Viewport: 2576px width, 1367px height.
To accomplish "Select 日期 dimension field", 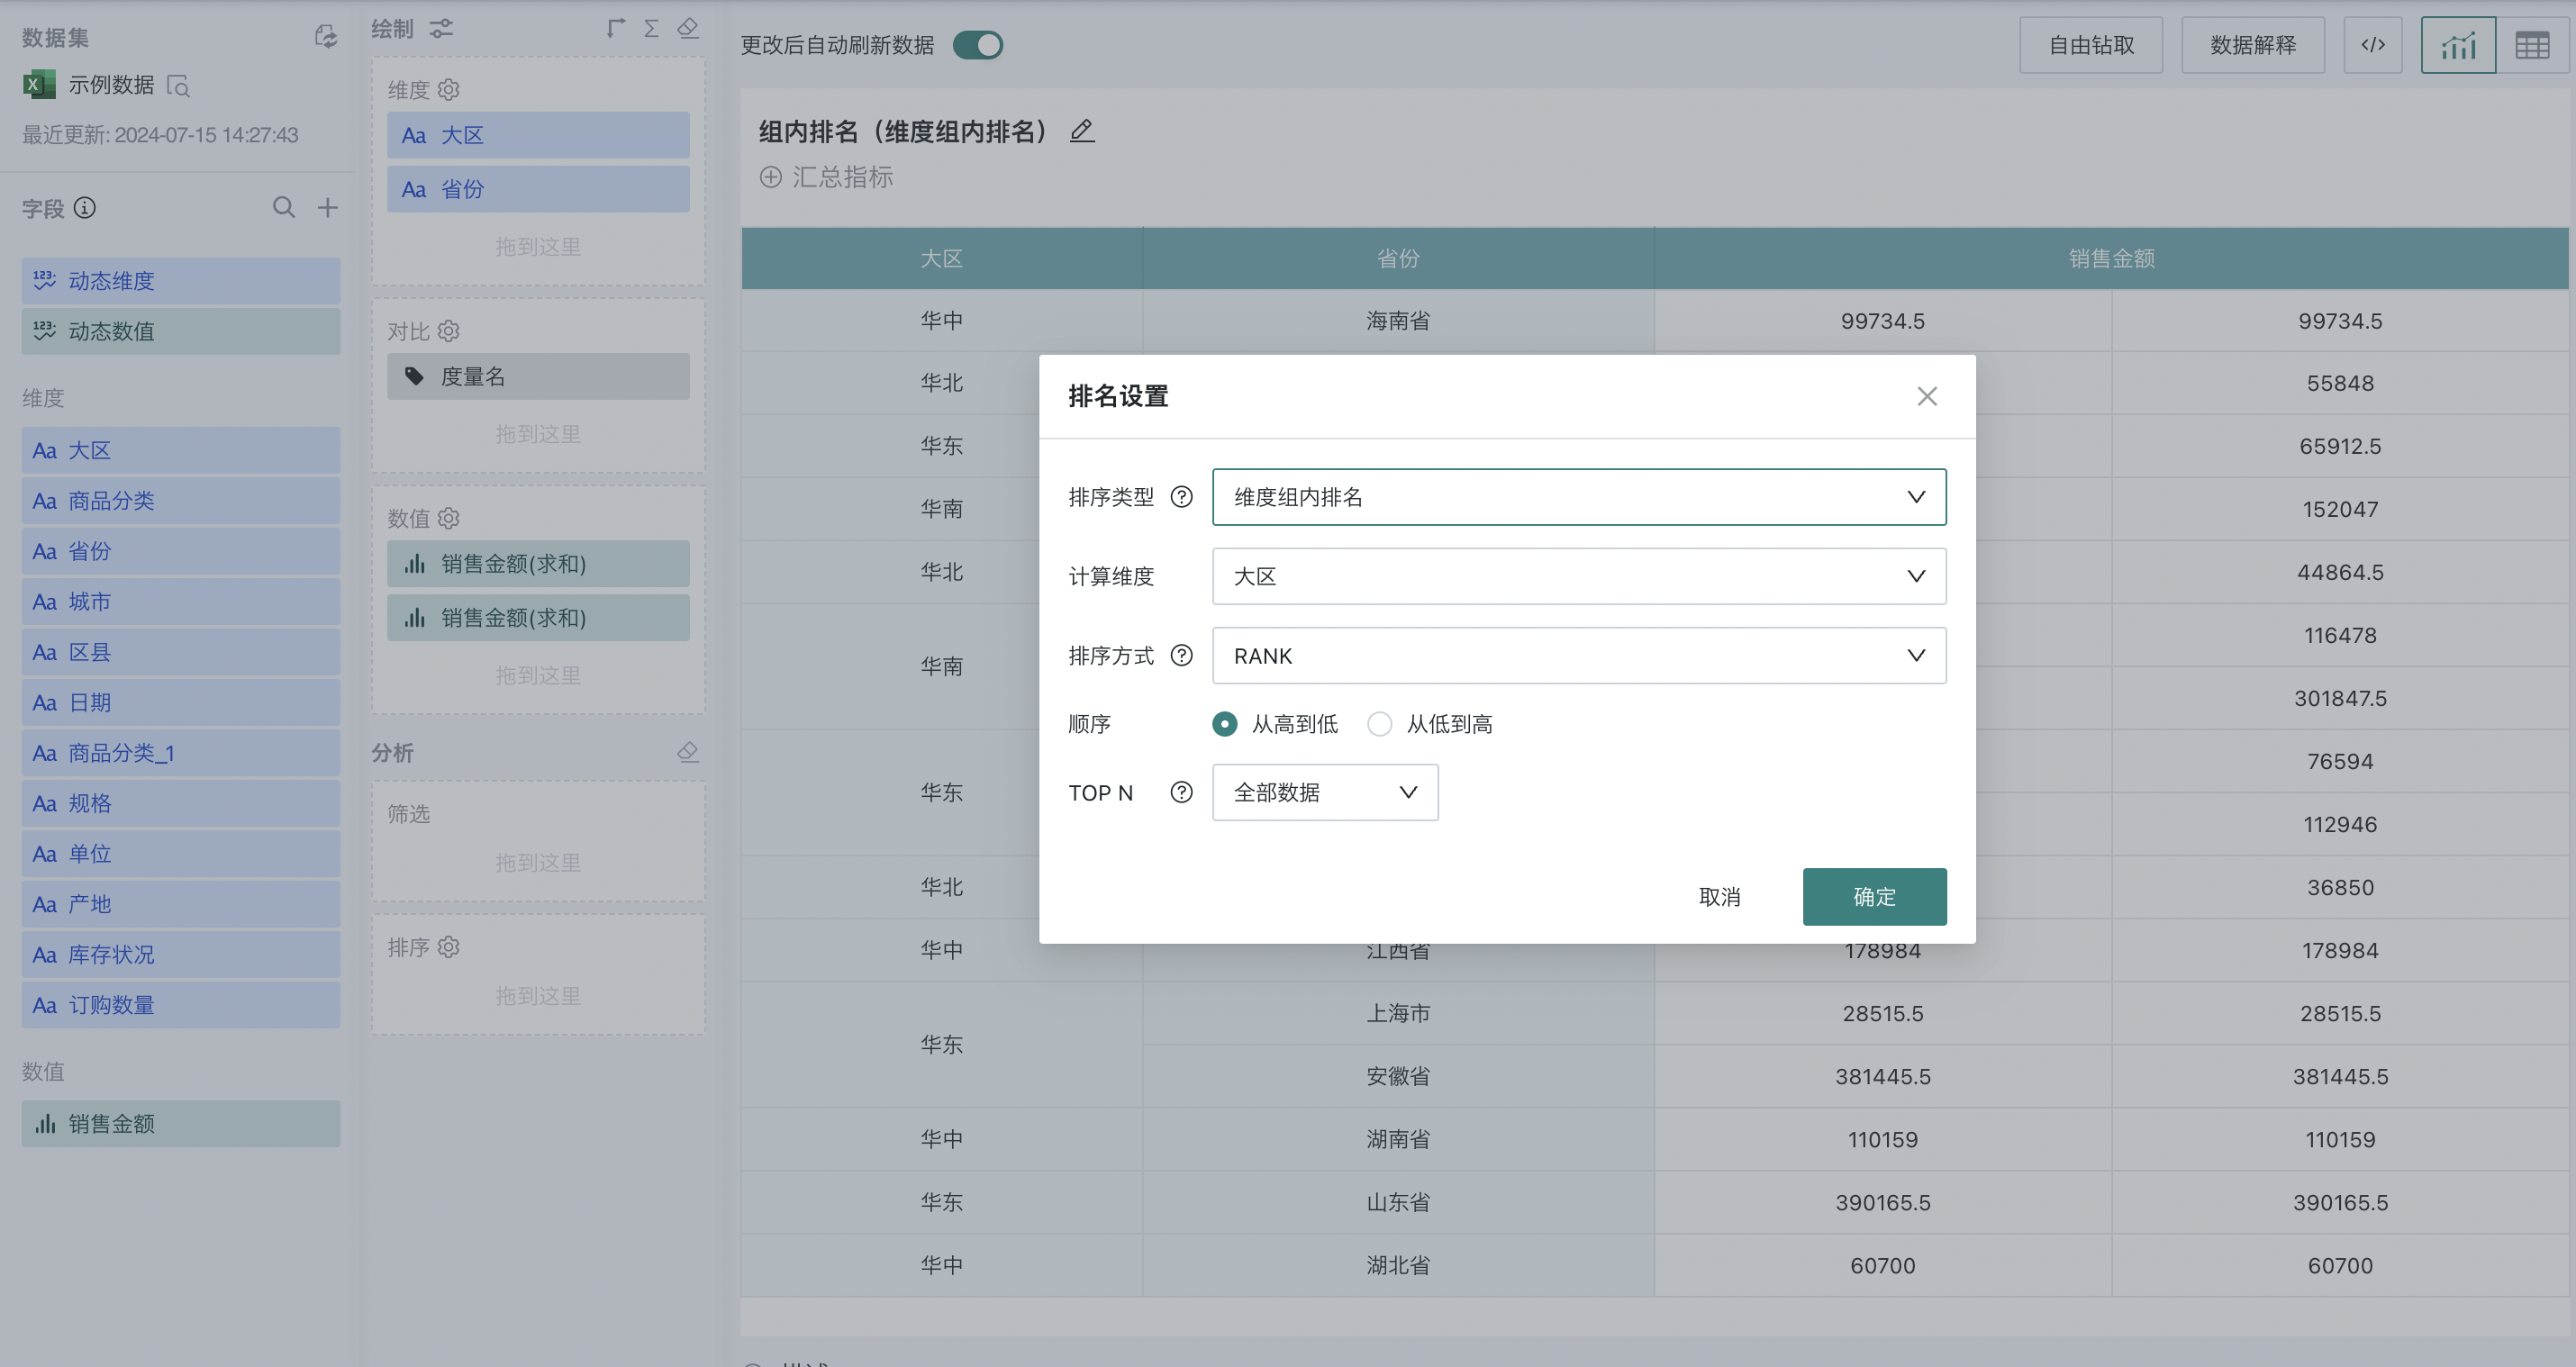I will [181, 702].
